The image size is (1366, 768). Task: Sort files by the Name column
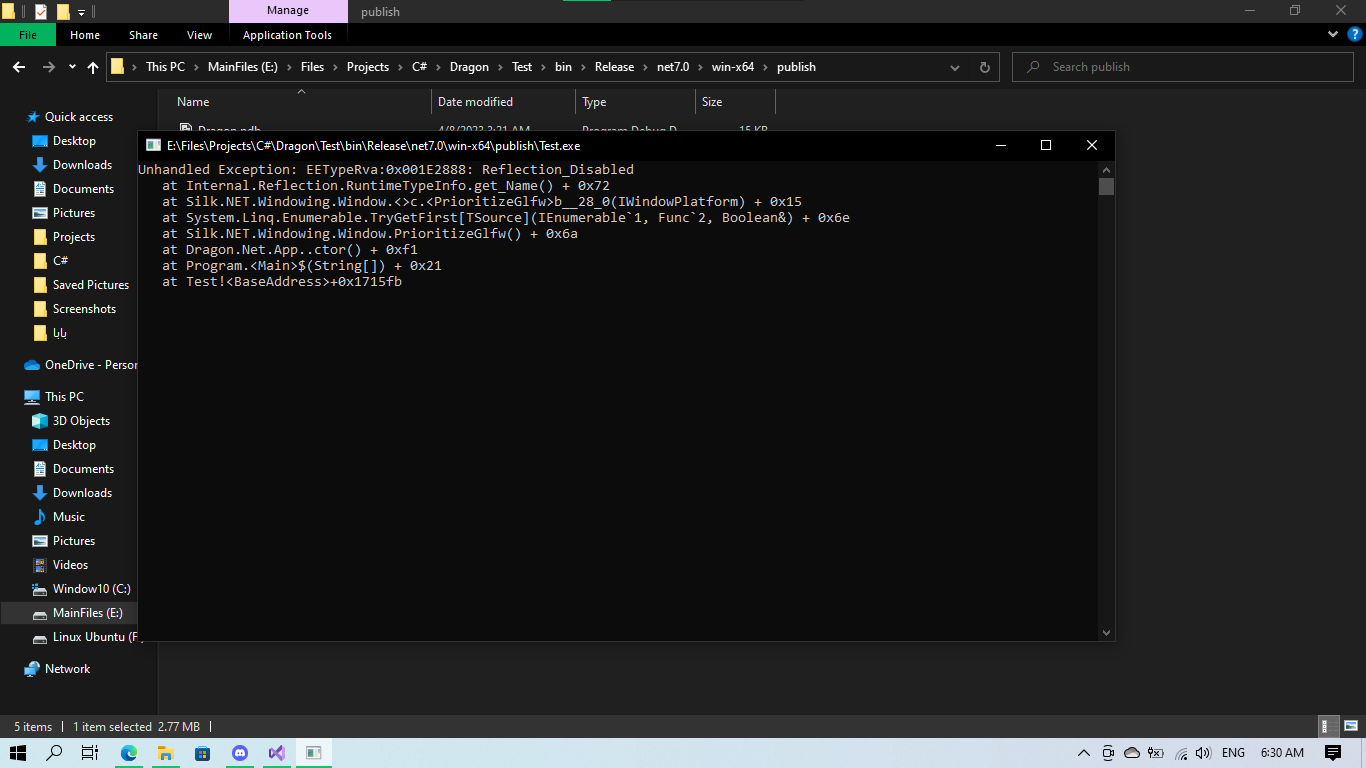(x=301, y=102)
